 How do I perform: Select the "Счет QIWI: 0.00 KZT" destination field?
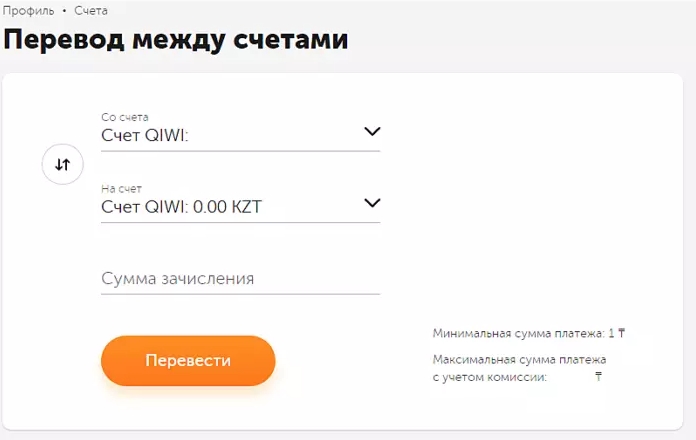click(241, 206)
